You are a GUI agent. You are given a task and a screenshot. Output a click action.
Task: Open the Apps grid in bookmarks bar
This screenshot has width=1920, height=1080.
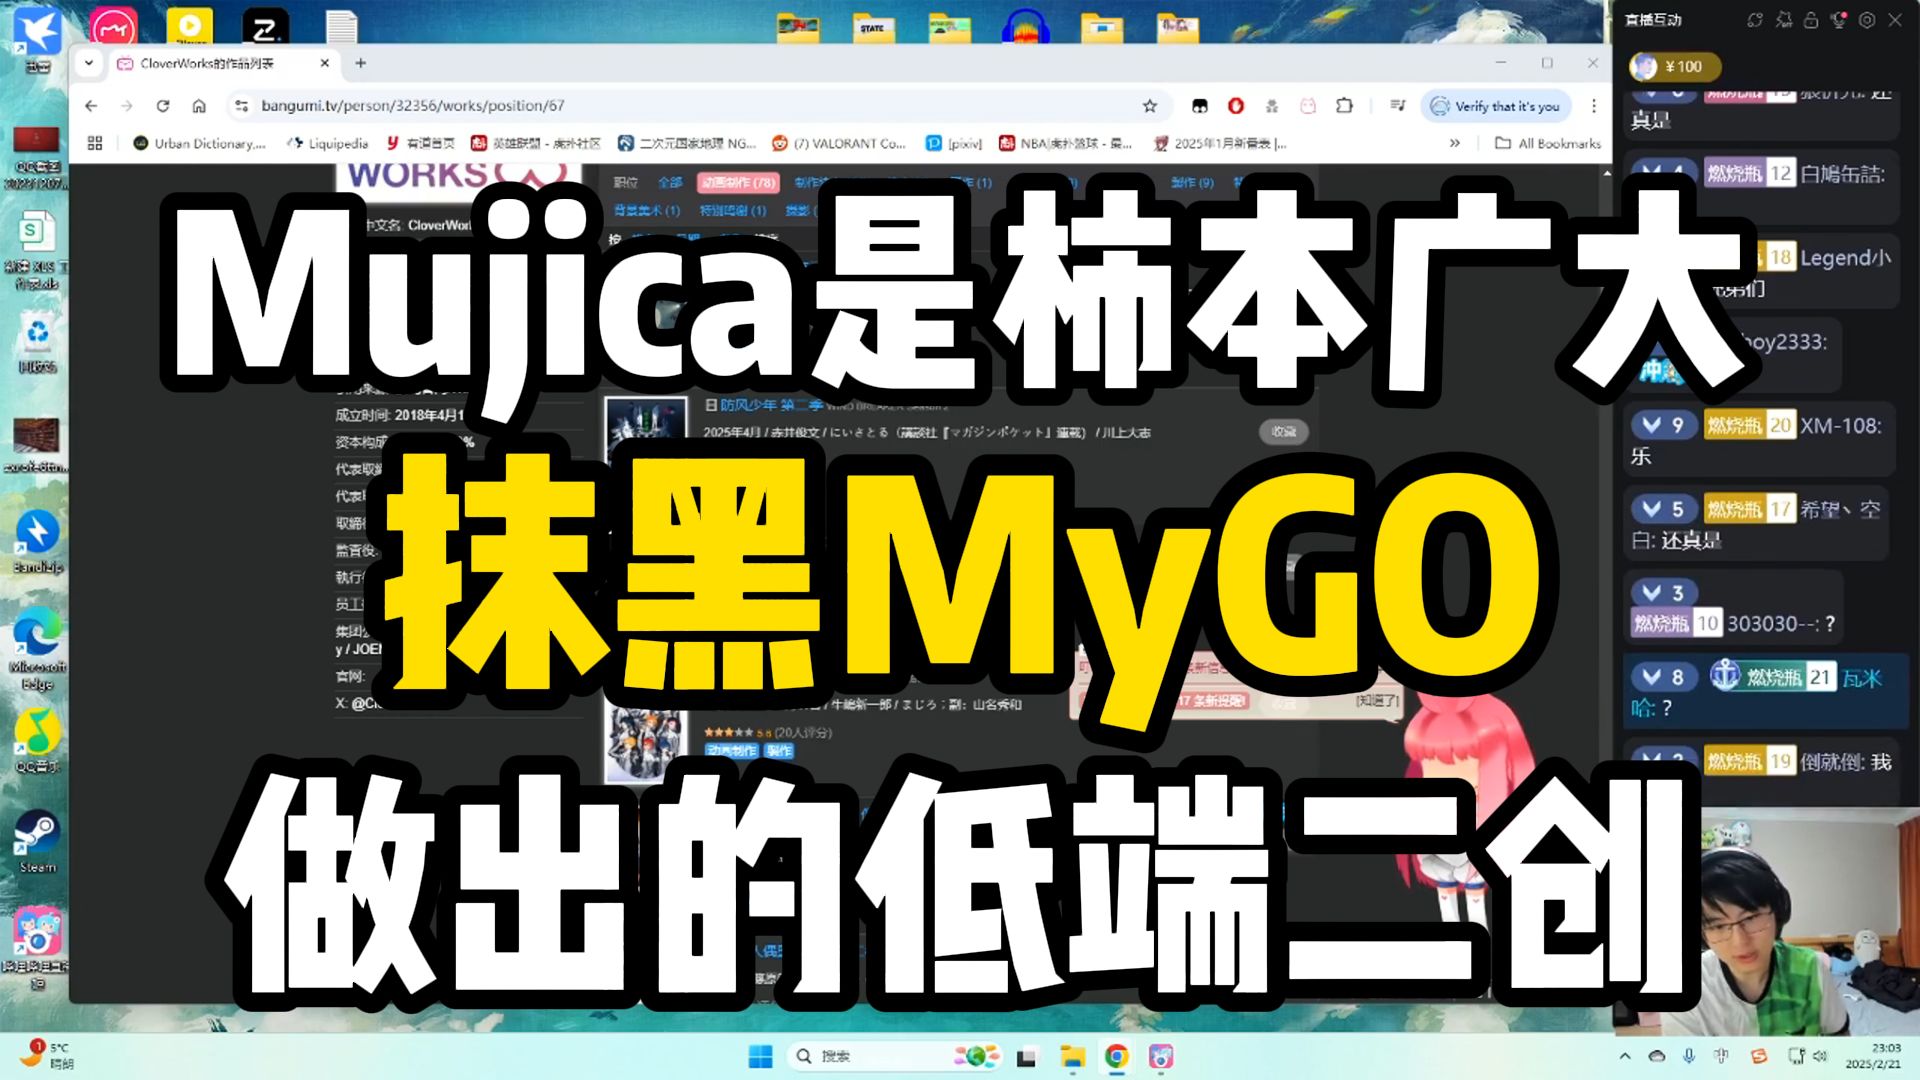tap(95, 143)
